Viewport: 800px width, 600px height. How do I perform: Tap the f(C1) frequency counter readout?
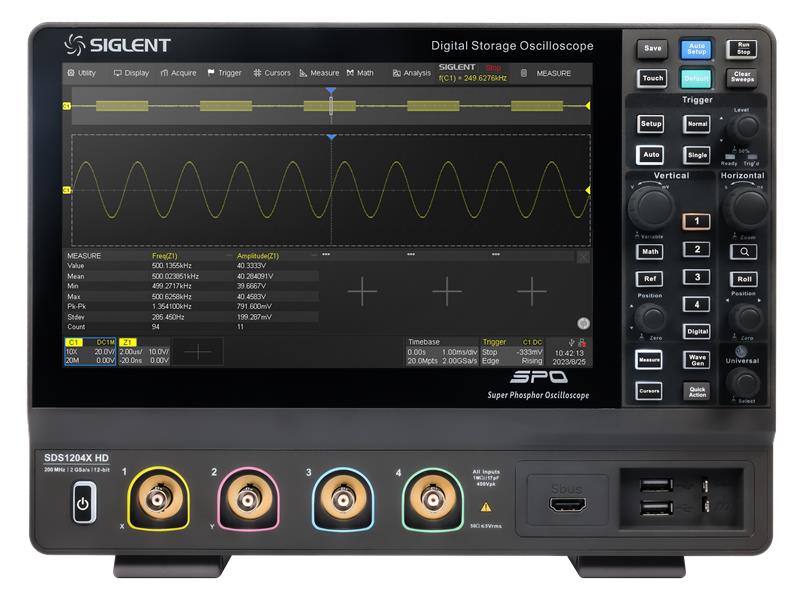point(473,78)
